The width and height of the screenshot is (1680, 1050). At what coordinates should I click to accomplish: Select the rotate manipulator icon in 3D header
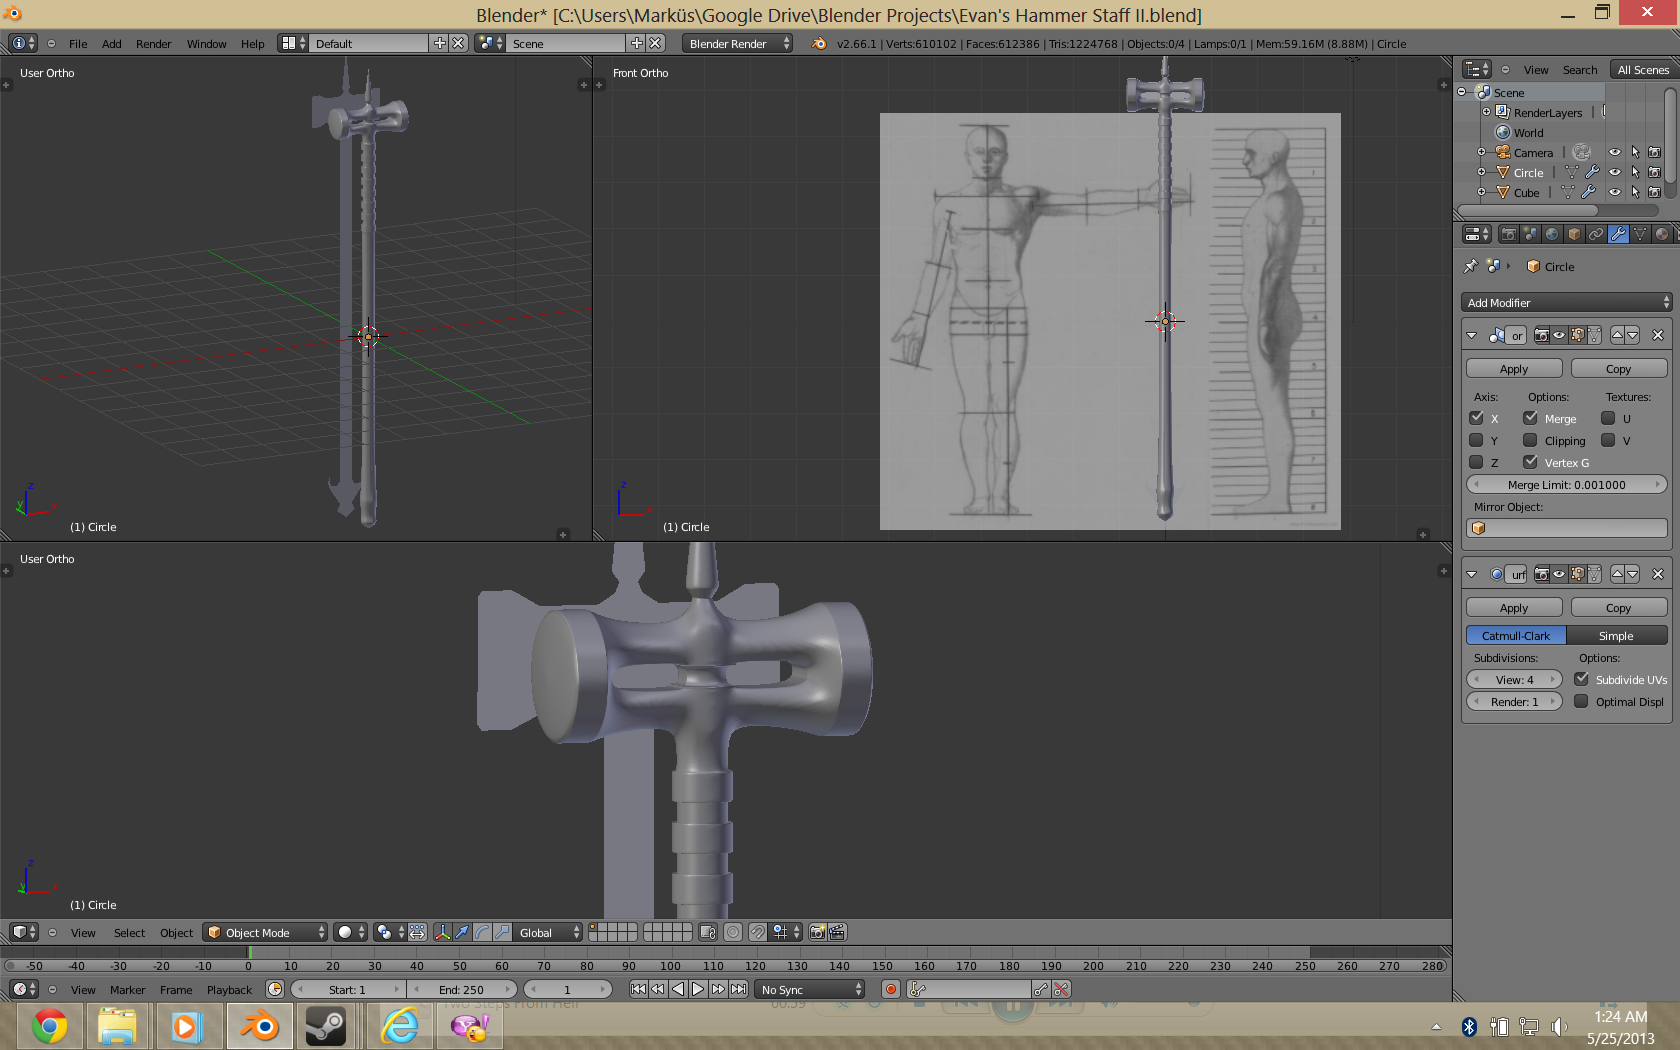tap(482, 932)
